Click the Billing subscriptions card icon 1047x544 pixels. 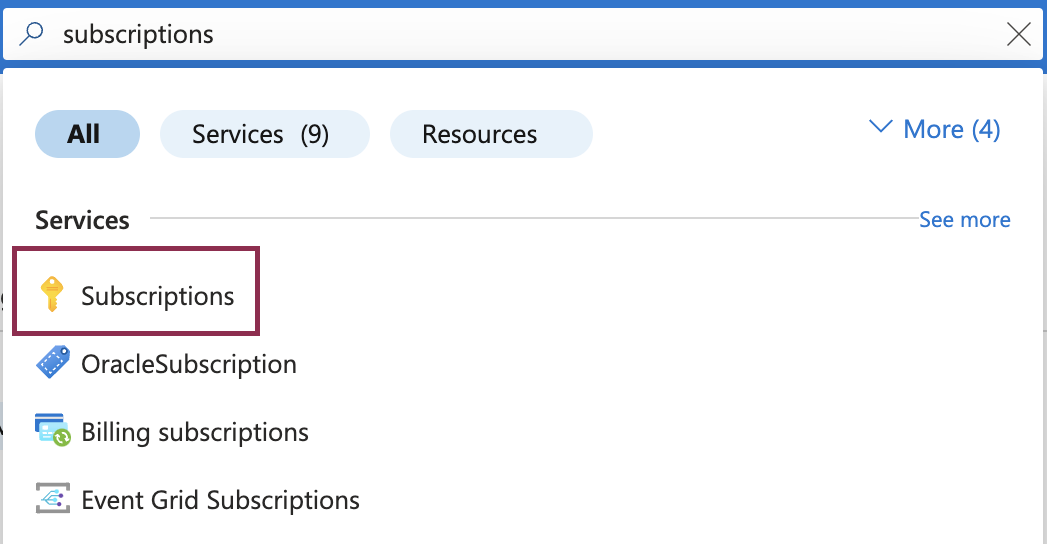tap(53, 431)
